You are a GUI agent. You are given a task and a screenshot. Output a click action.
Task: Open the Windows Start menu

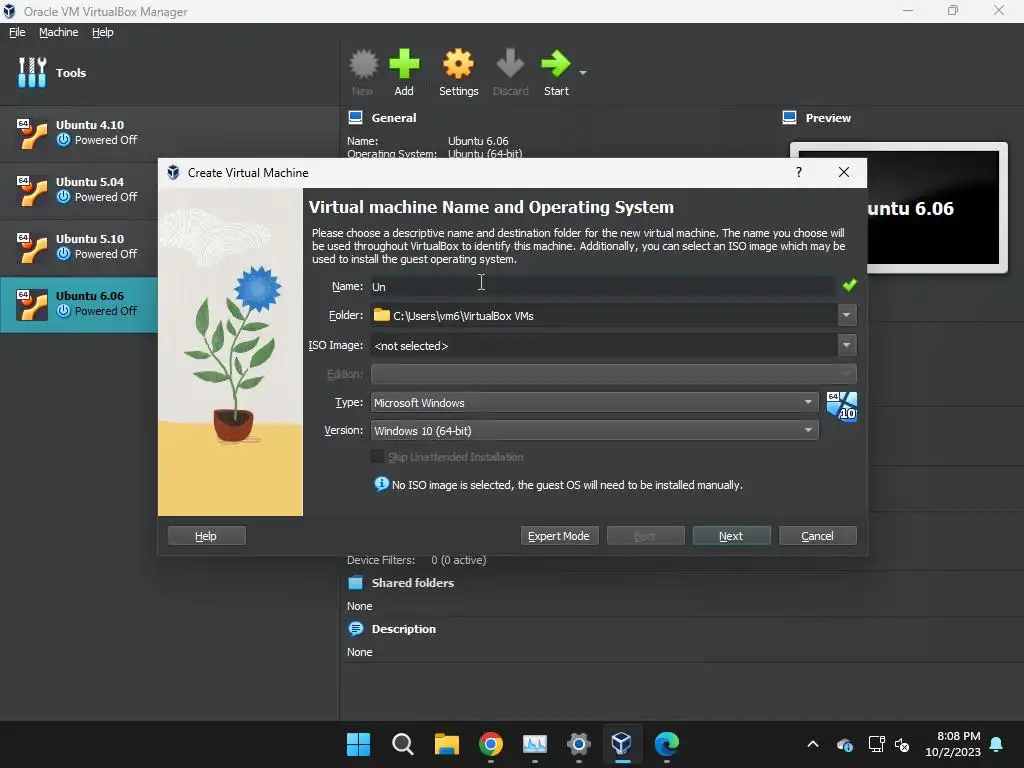coord(359,744)
